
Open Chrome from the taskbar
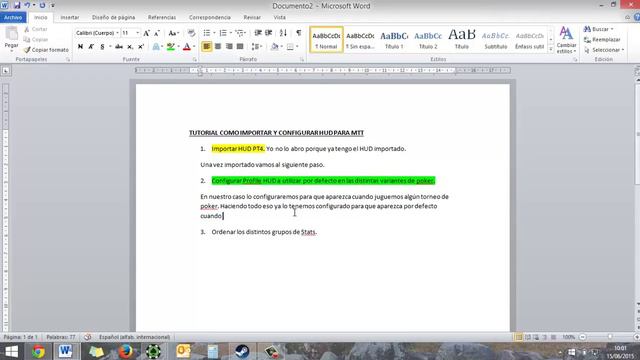(38, 351)
